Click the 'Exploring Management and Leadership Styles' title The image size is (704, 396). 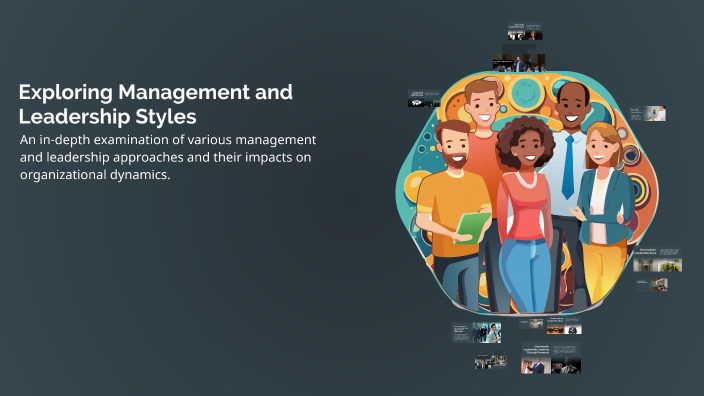coord(155,104)
